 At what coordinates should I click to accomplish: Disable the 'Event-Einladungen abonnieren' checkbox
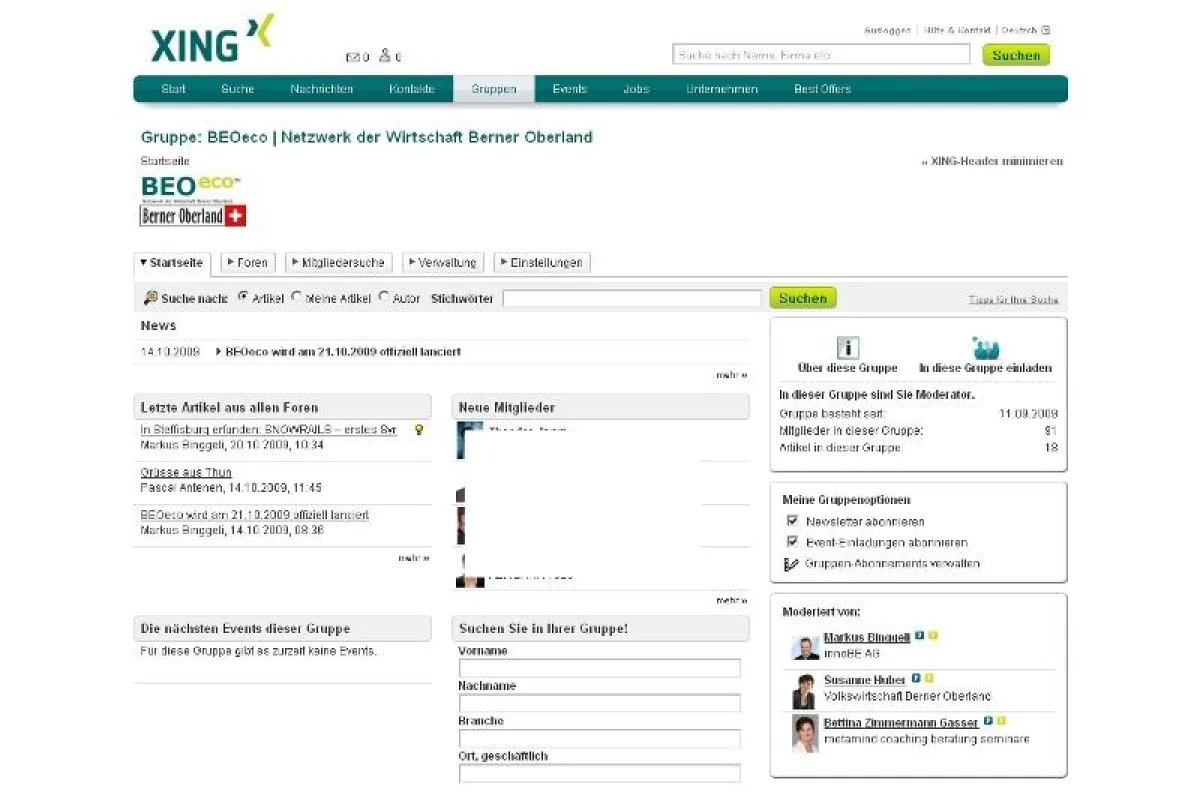(792, 542)
